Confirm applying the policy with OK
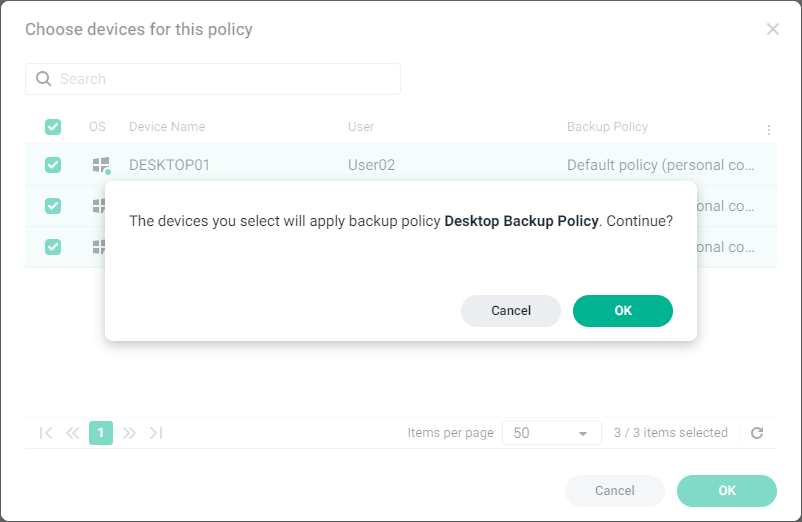The width and height of the screenshot is (802, 522). (622, 311)
